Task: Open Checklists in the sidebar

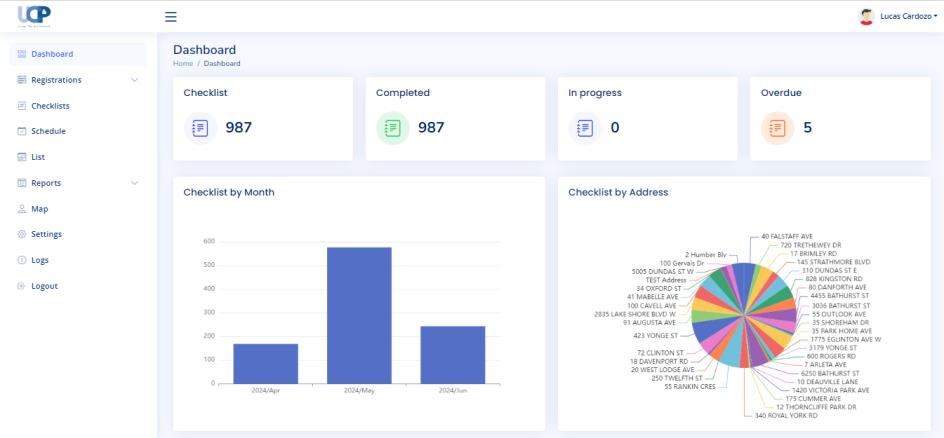Action: [x=78, y=106]
